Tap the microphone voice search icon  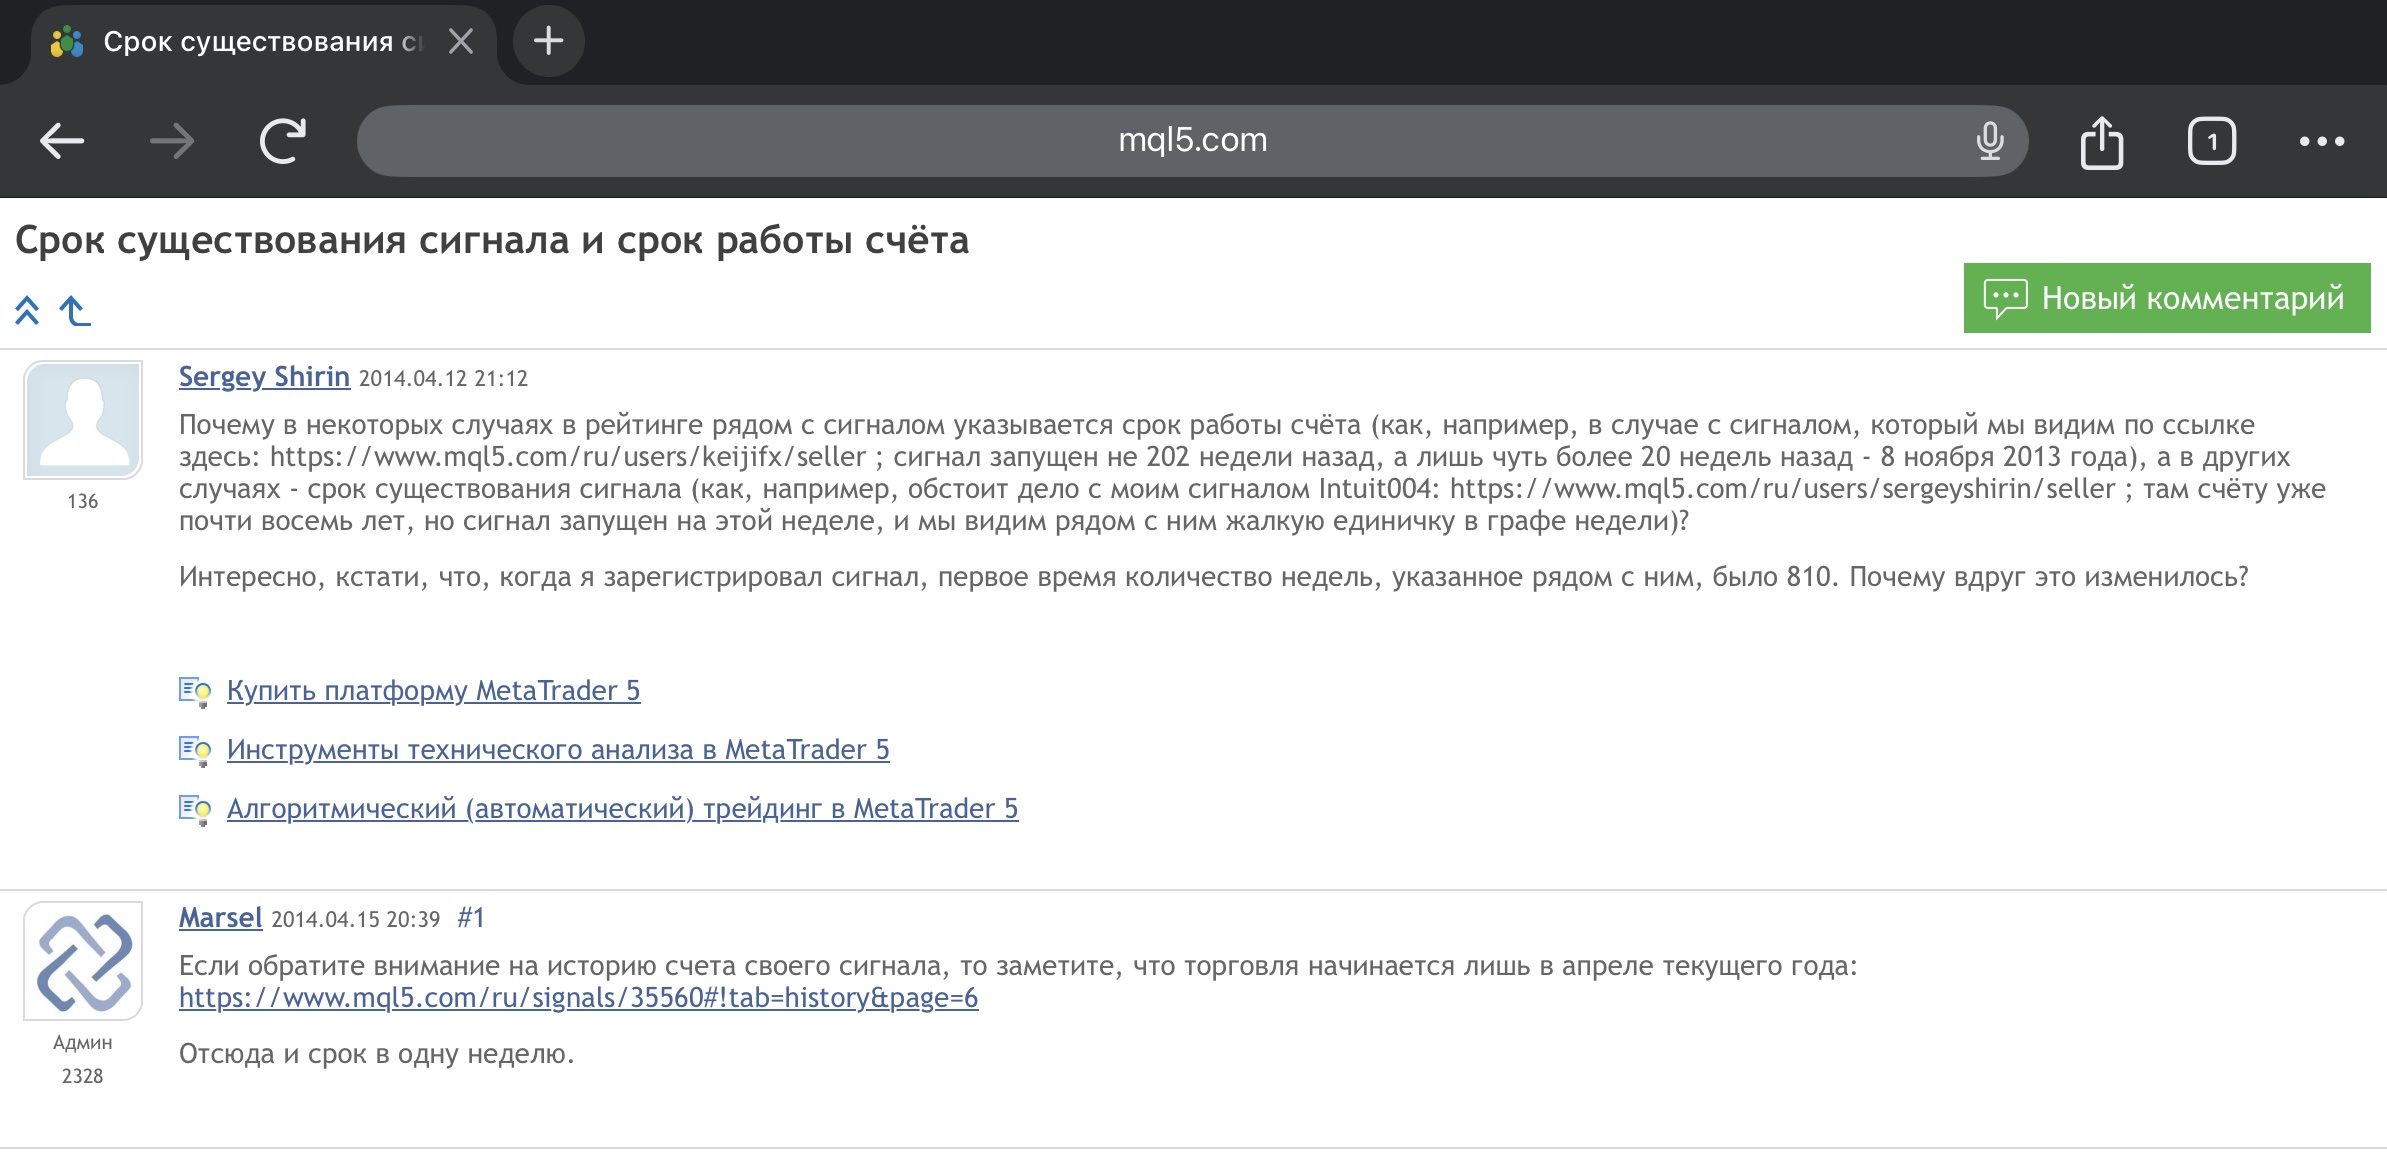pyautogui.click(x=1990, y=141)
